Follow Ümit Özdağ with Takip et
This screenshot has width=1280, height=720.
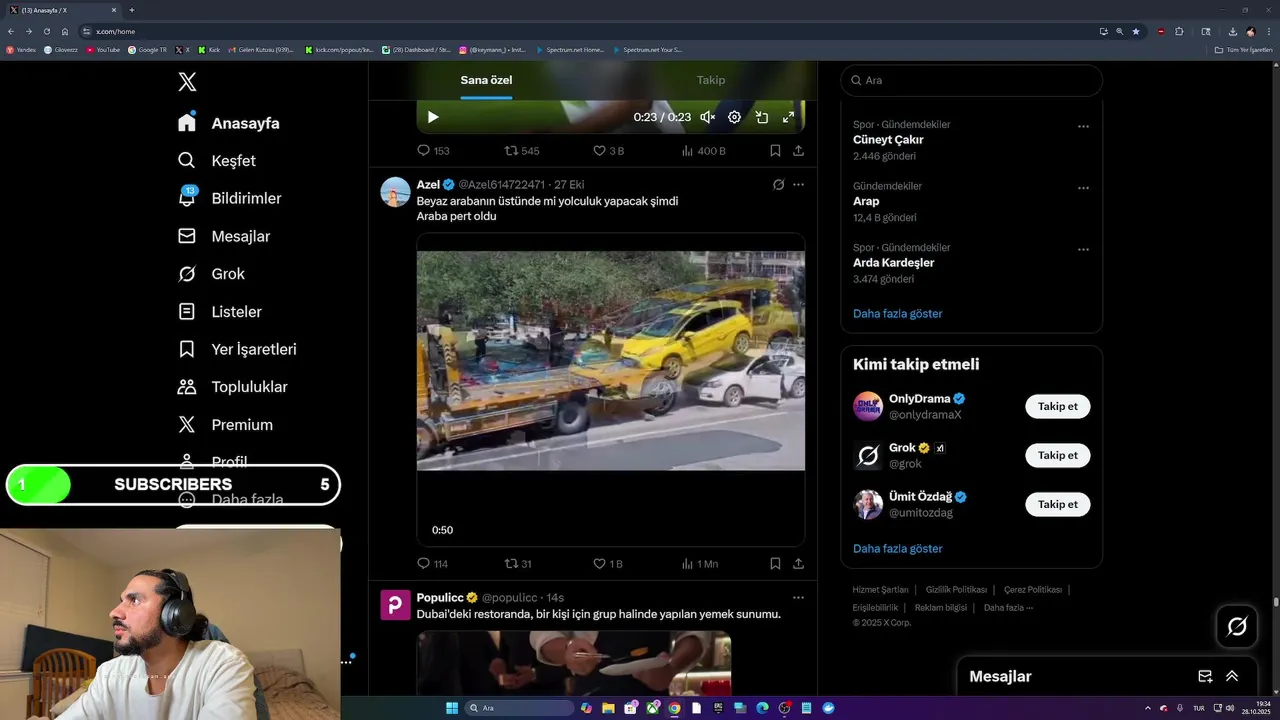coord(1057,504)
